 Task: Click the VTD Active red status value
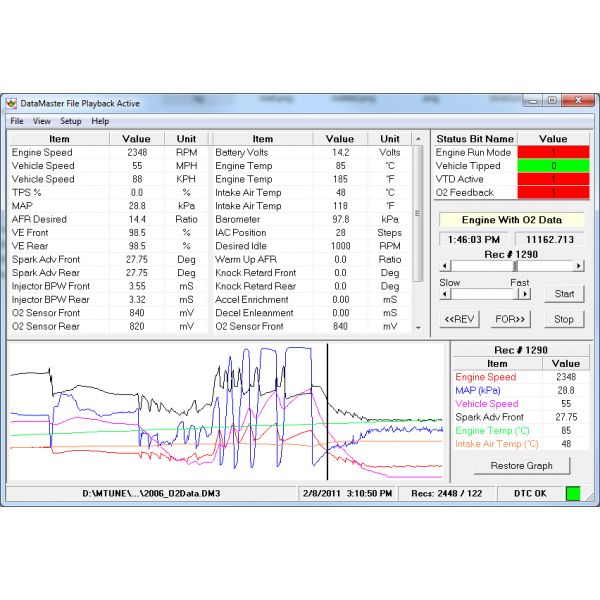tap(553, 179)
